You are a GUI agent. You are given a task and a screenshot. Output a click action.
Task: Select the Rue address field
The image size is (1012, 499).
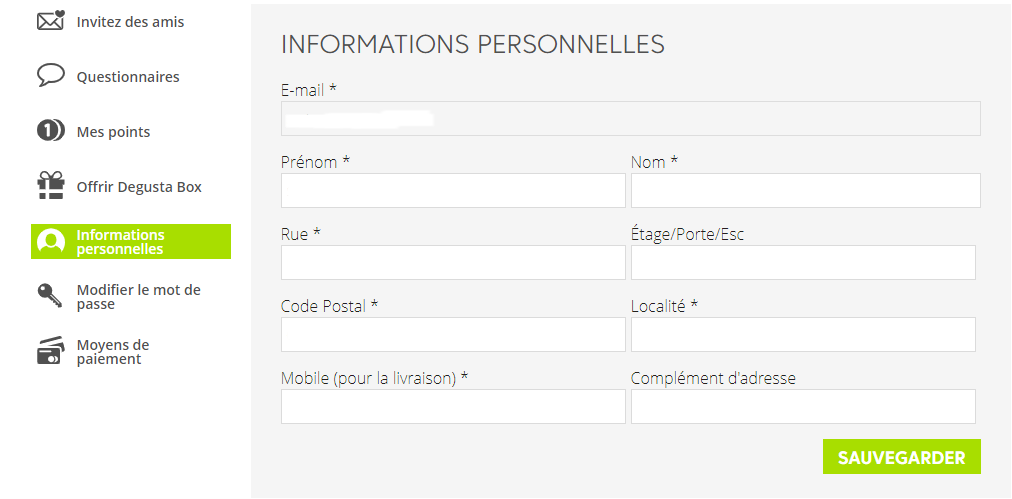pos(453,263)
